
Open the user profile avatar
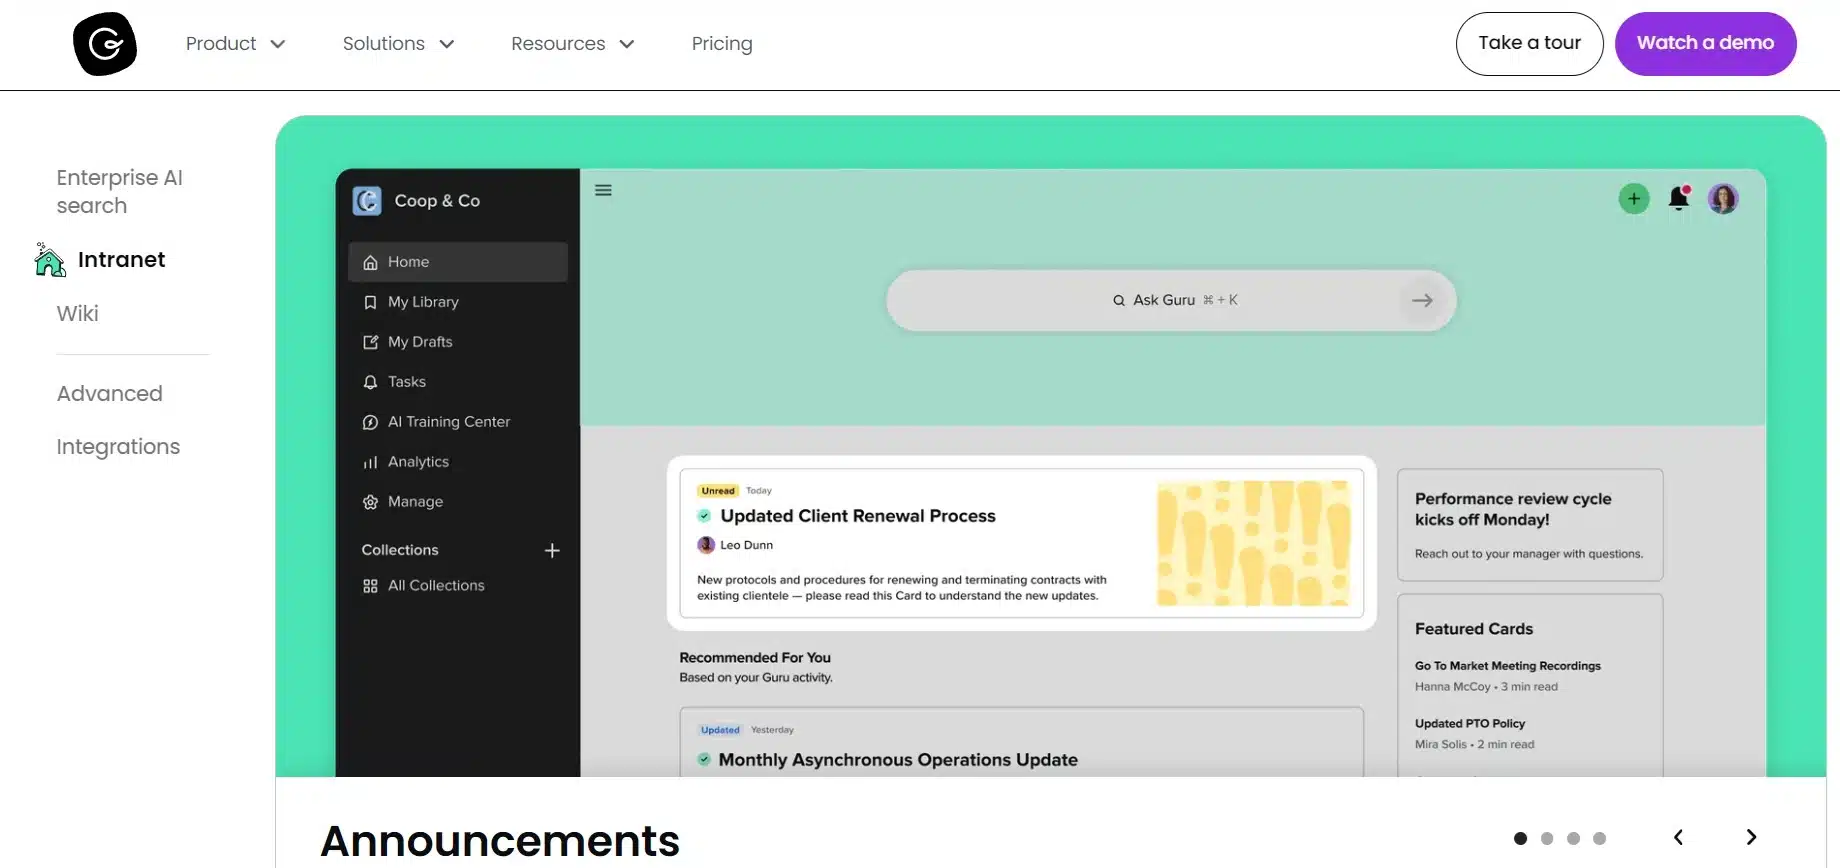1723,199
